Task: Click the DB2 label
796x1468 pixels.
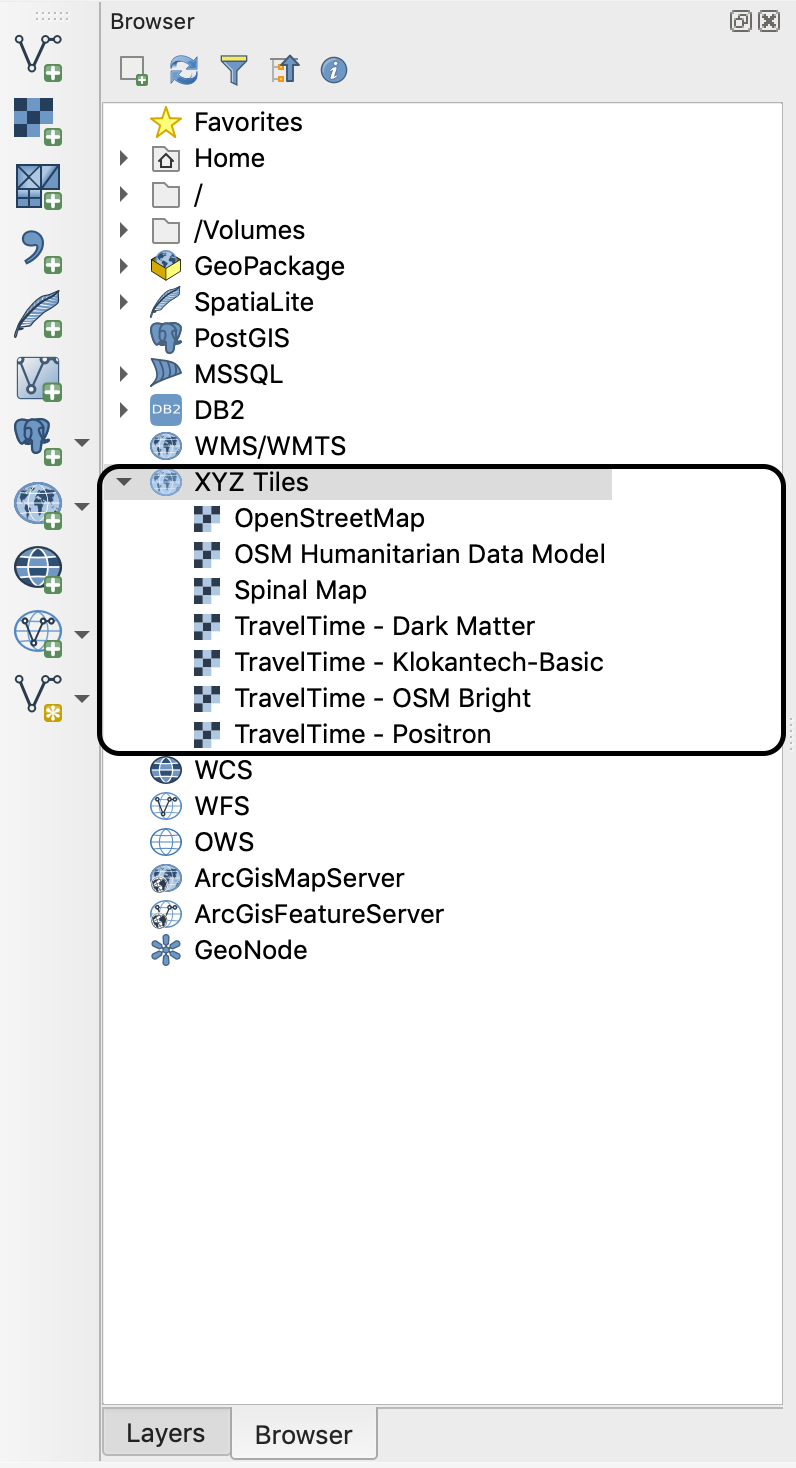Action: [220, 410]
